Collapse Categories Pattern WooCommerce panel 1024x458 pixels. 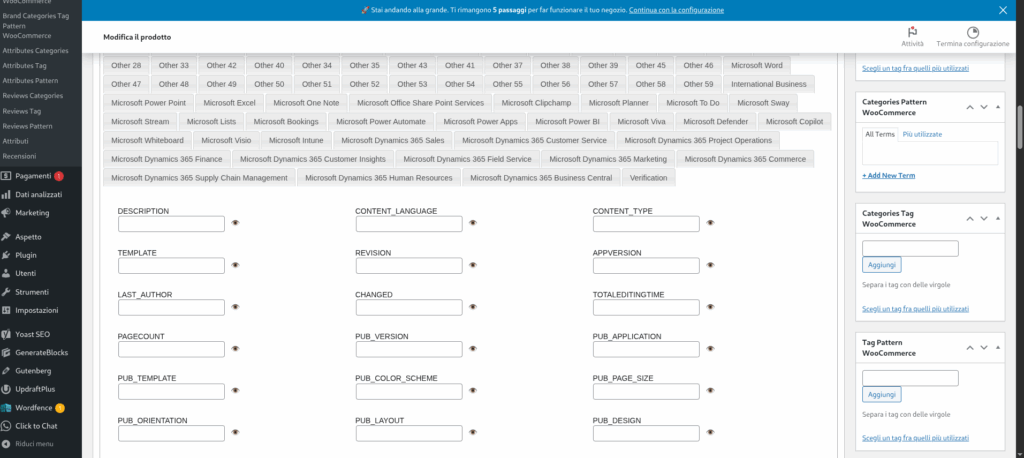(x=997, y=107)
